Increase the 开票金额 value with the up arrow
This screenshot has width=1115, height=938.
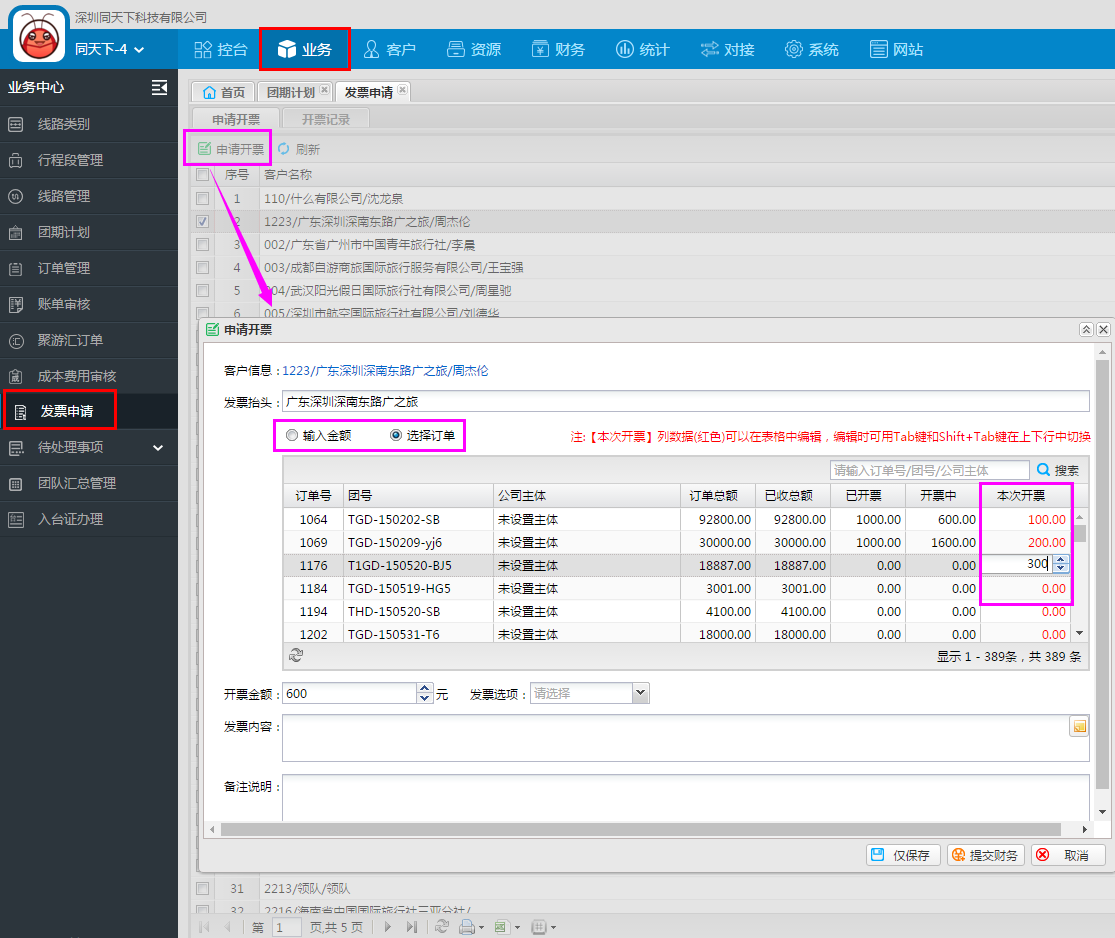tap(425, 688)
